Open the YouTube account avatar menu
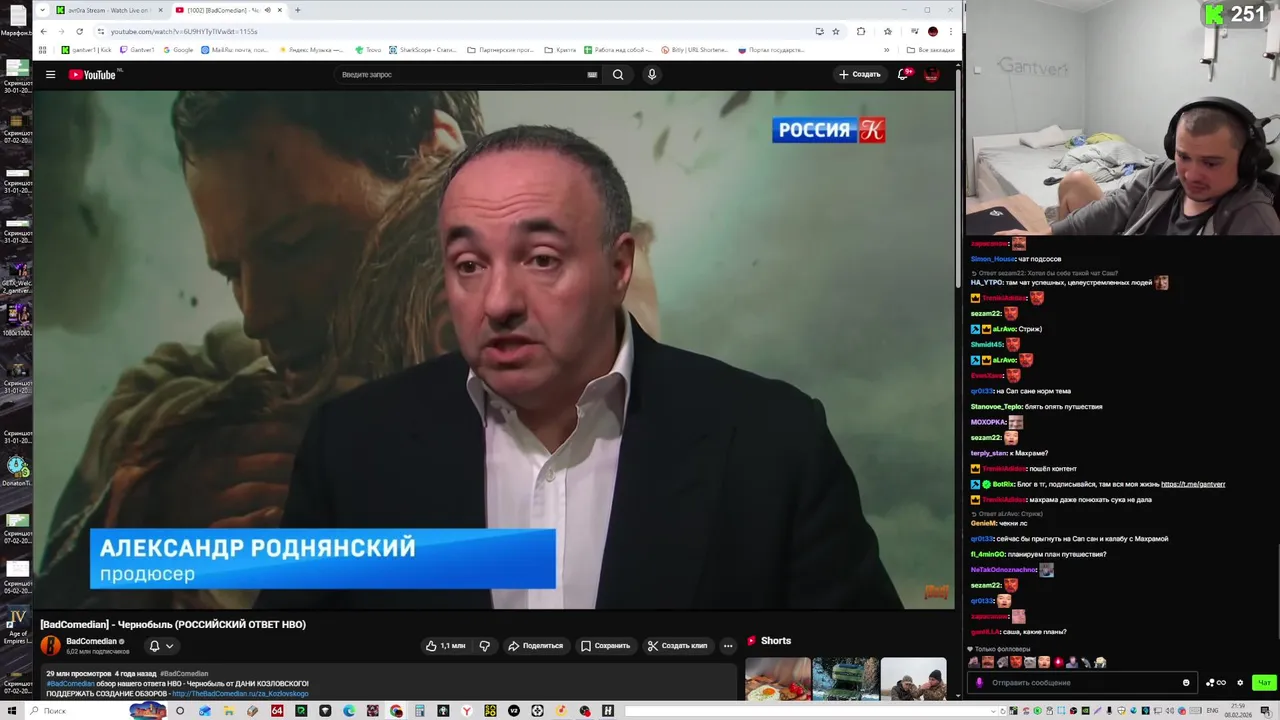The width and height of the screenshot is (1280, 720). pos(931,74)
